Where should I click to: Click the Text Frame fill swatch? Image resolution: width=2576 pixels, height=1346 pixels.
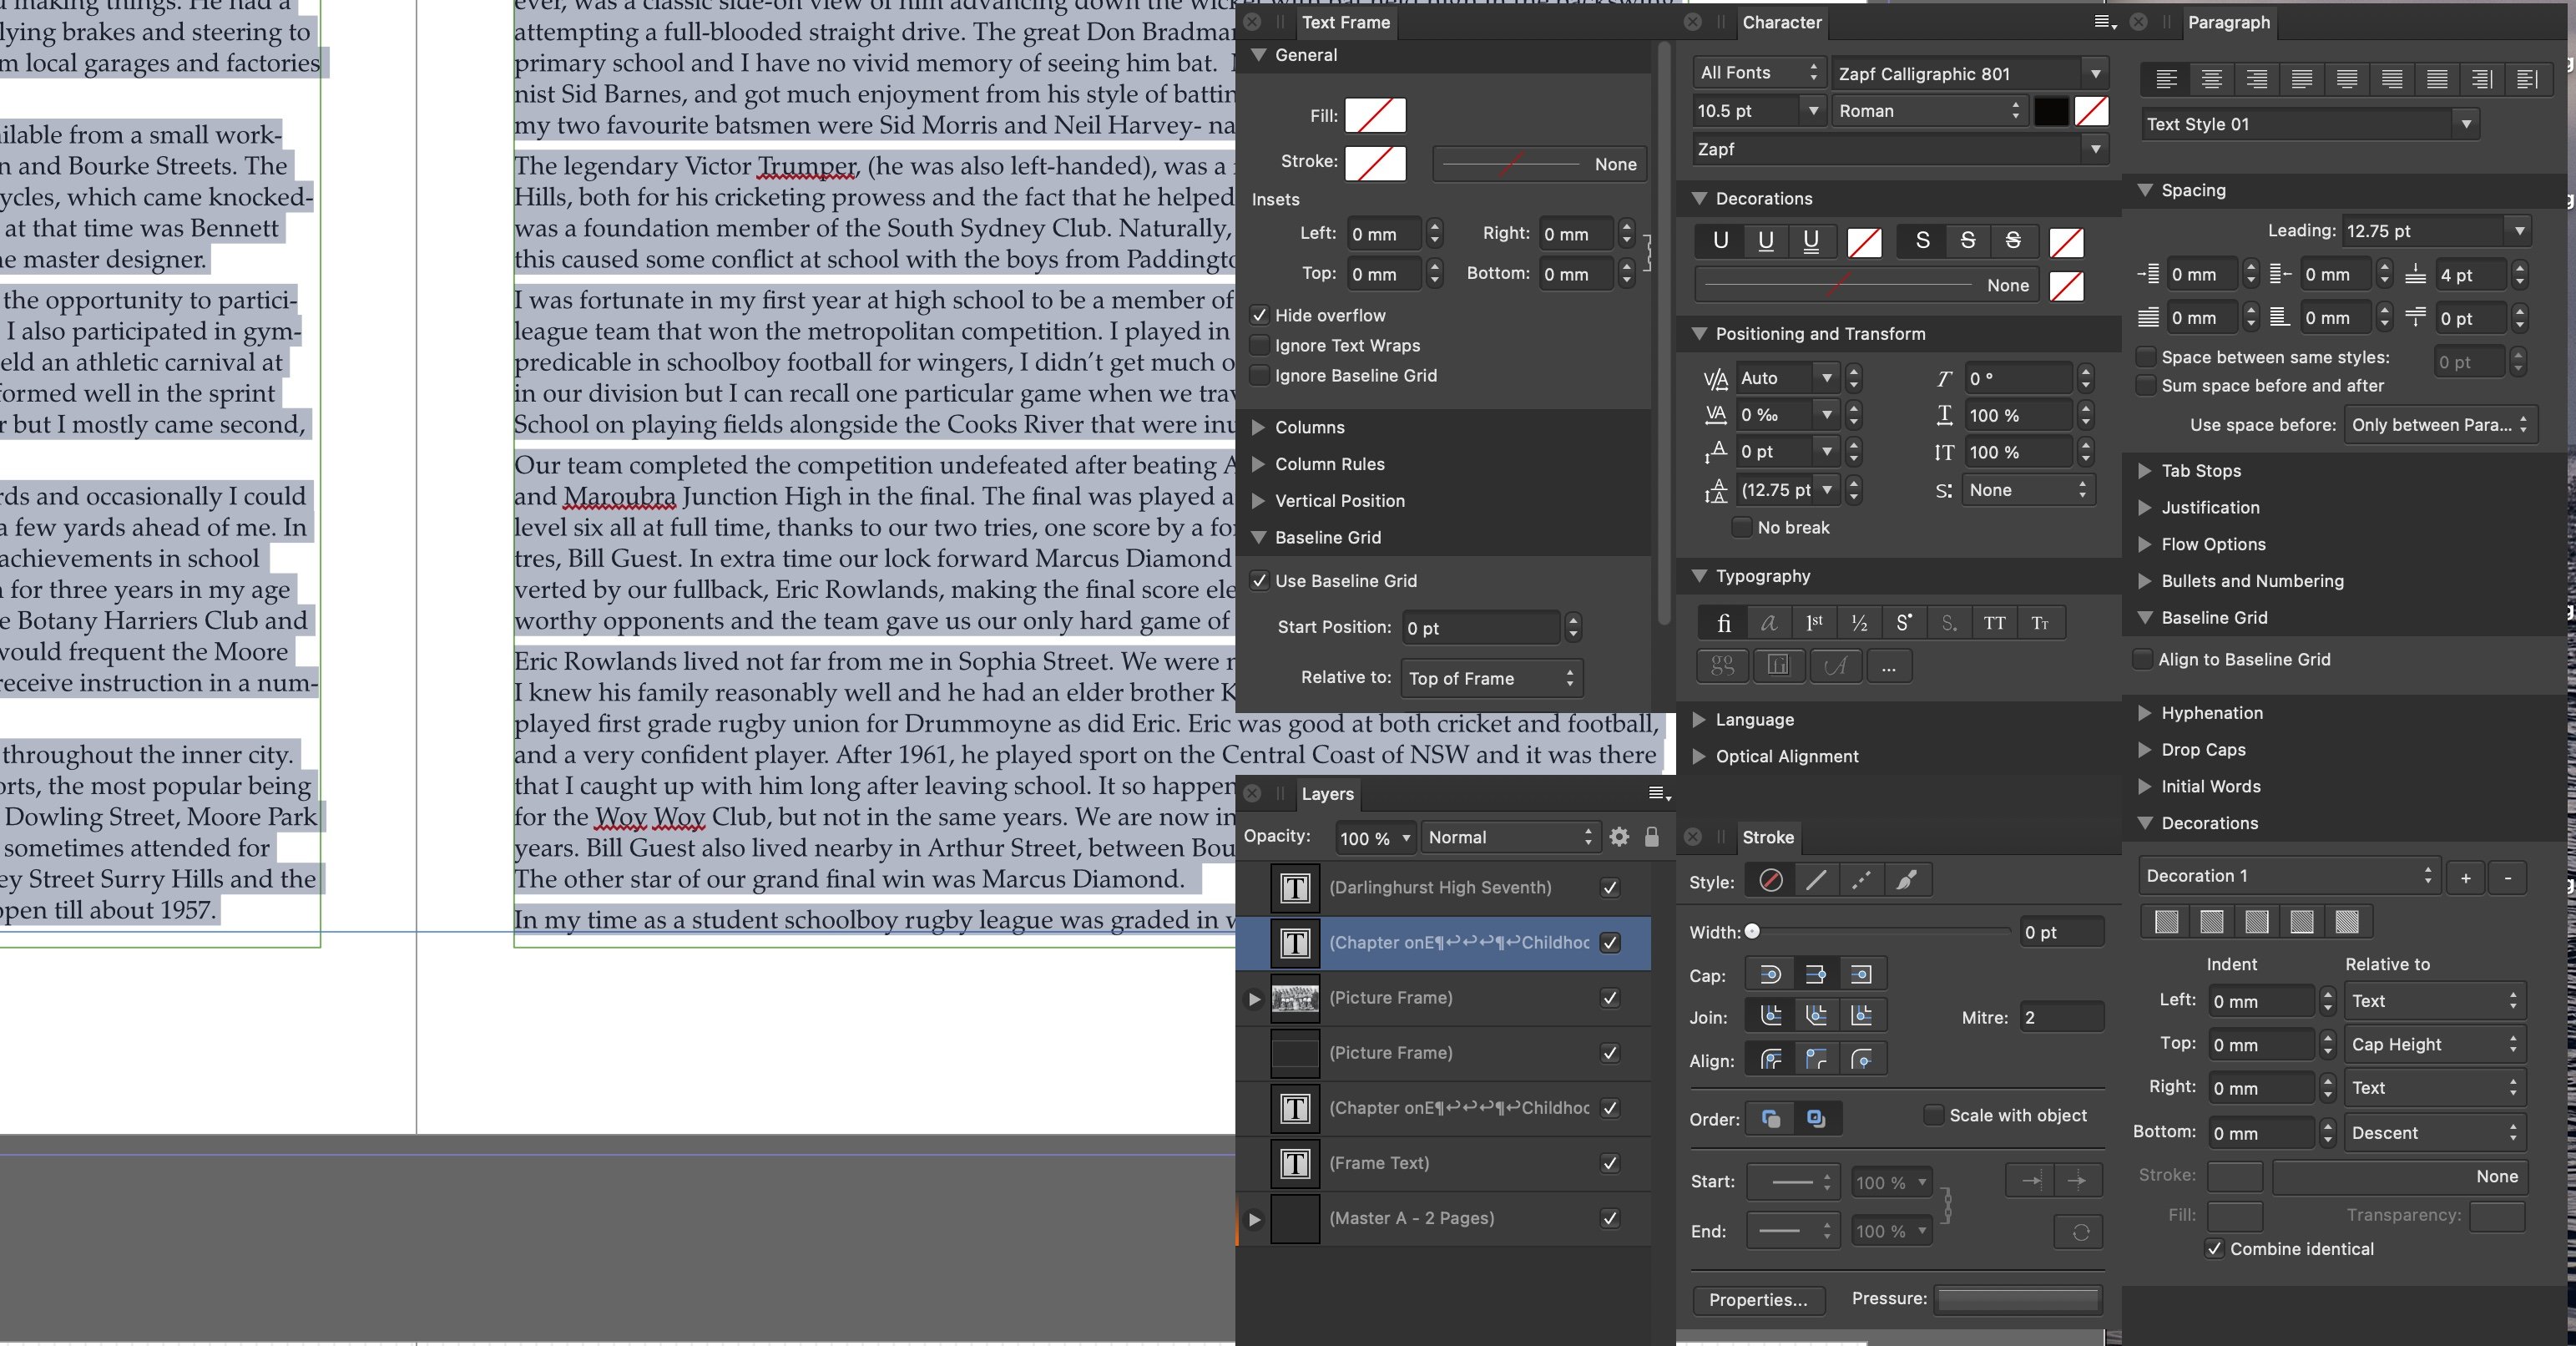(x=1375, y=116)
